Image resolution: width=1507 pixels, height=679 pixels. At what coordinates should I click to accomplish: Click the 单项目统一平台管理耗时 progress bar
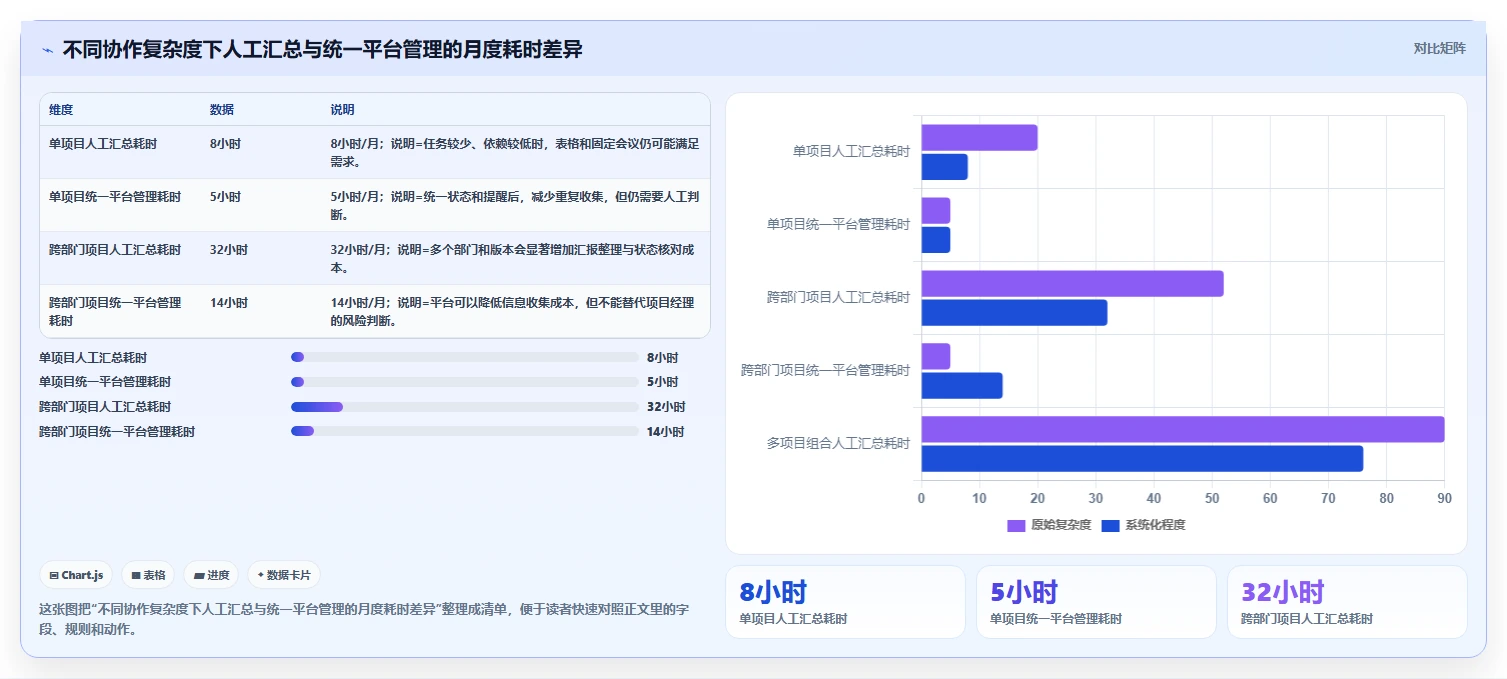[x=464, y=382]
